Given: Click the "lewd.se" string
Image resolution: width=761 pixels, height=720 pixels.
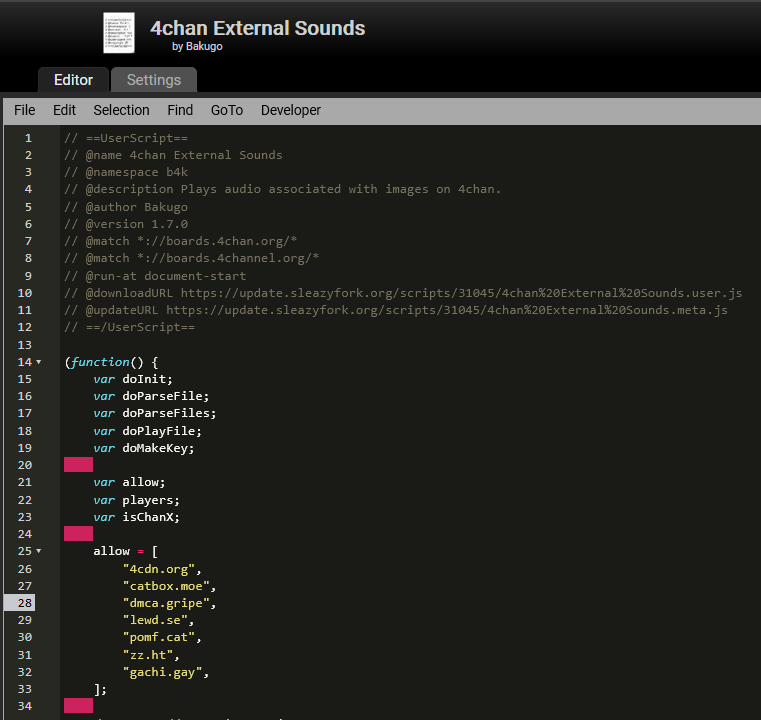Looking at the screenshot, I should [155, 620].
